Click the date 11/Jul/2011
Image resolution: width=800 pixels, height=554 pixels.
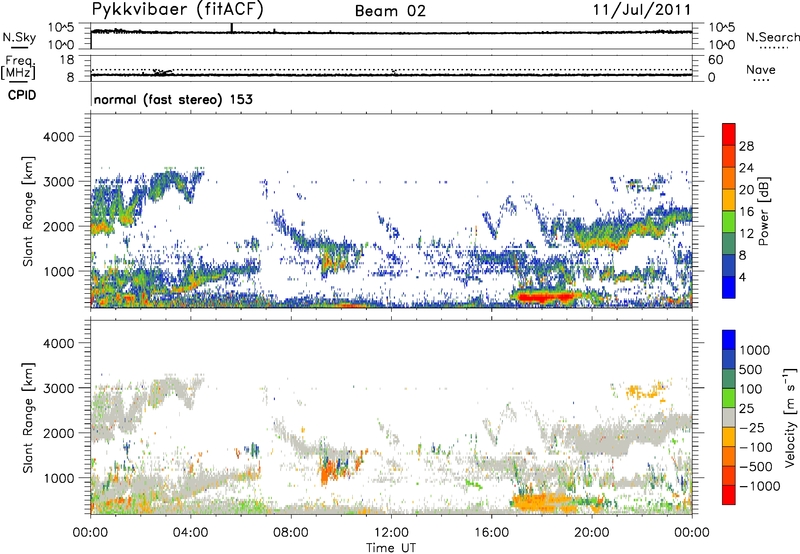[x=642, y=10]
